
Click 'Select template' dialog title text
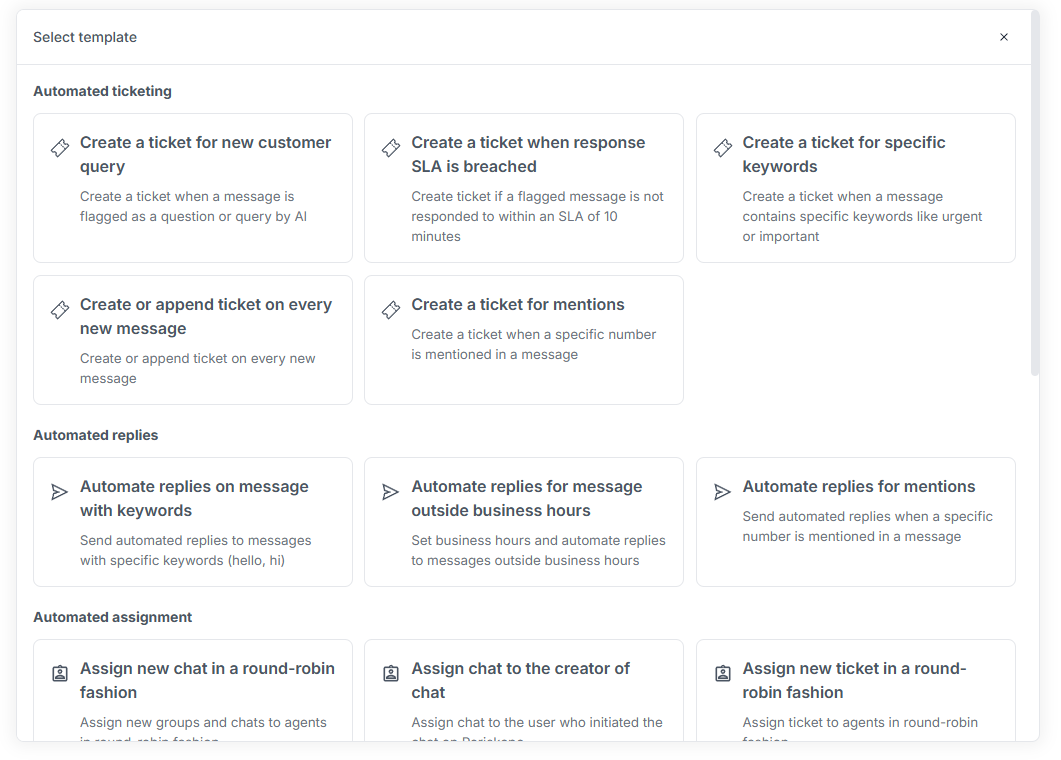pyautogui.click(x=85, y=37)
